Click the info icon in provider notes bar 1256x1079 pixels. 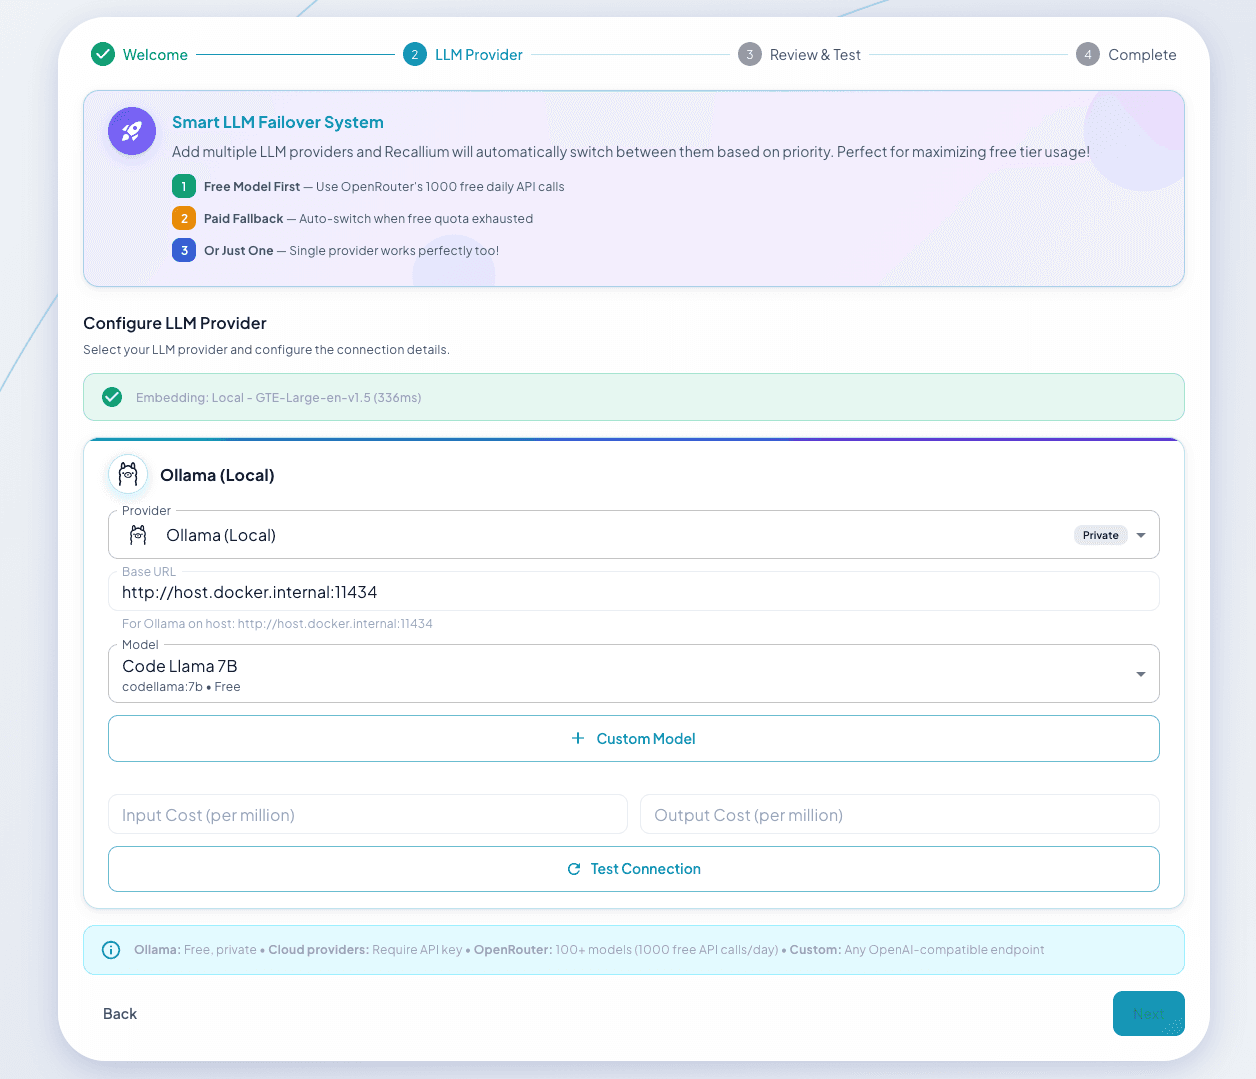click(111, 950)
